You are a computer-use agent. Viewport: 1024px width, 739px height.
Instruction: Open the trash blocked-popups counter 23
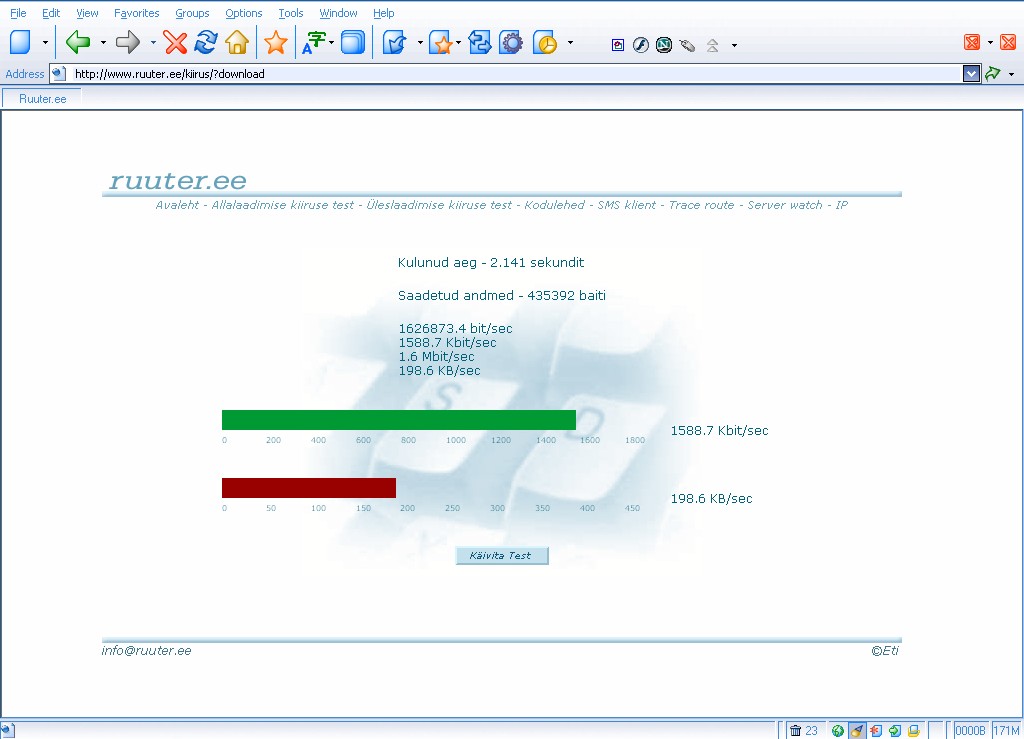click(x=803, y=731)
